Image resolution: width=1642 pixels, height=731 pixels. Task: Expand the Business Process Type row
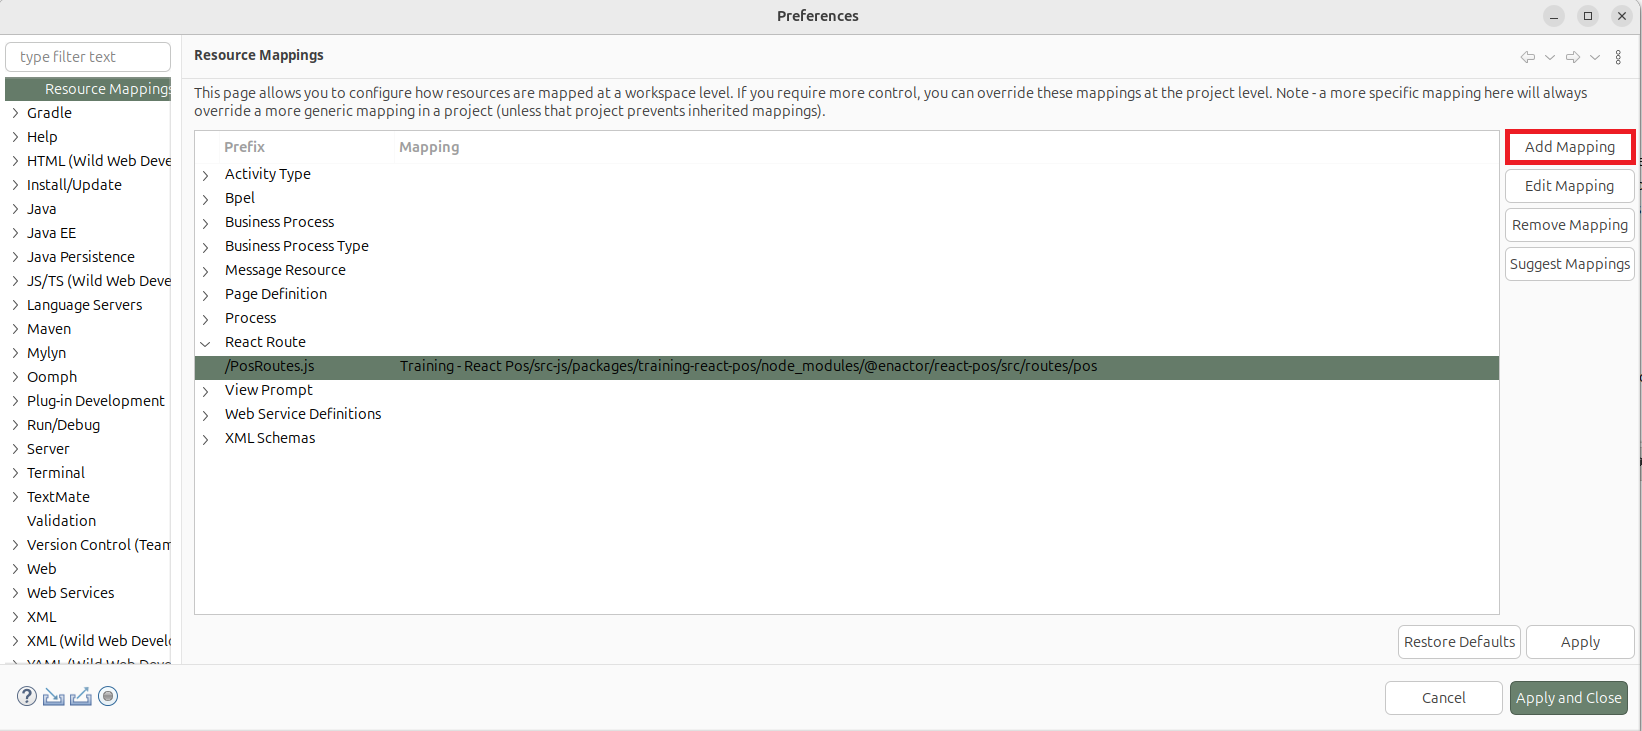coord(206,247)
